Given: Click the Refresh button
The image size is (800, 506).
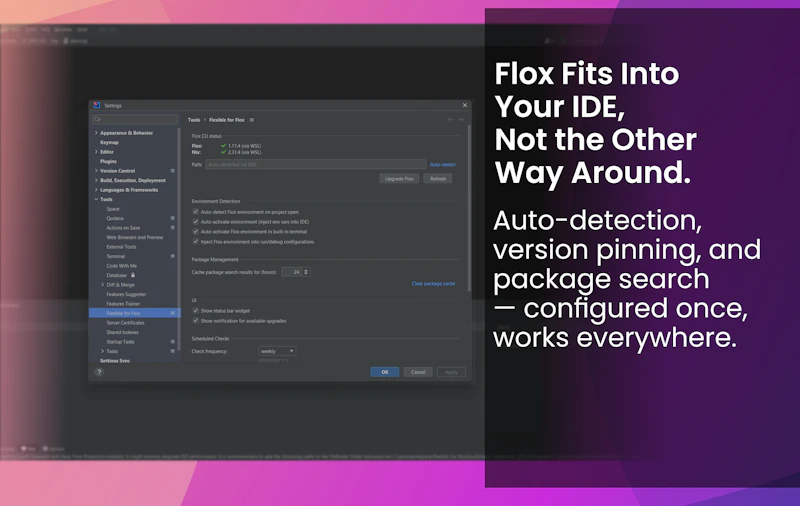Looking at the screenshot, I should (438, 179).
